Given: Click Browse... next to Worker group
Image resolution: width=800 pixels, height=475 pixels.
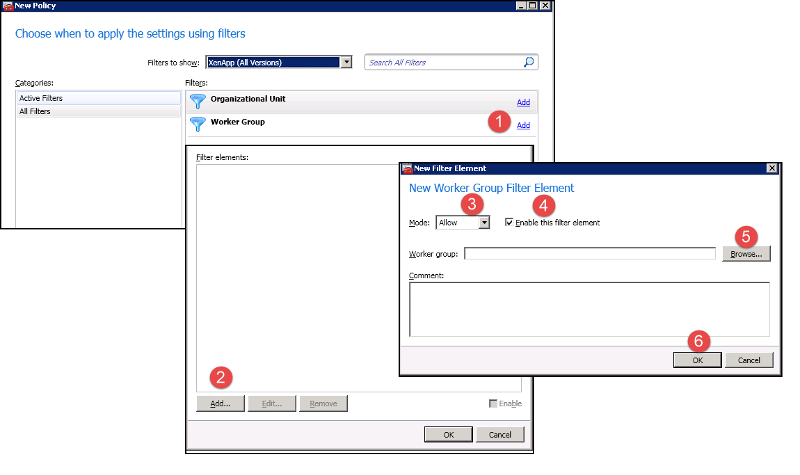Looking at the screenshot, I should 746,254.
